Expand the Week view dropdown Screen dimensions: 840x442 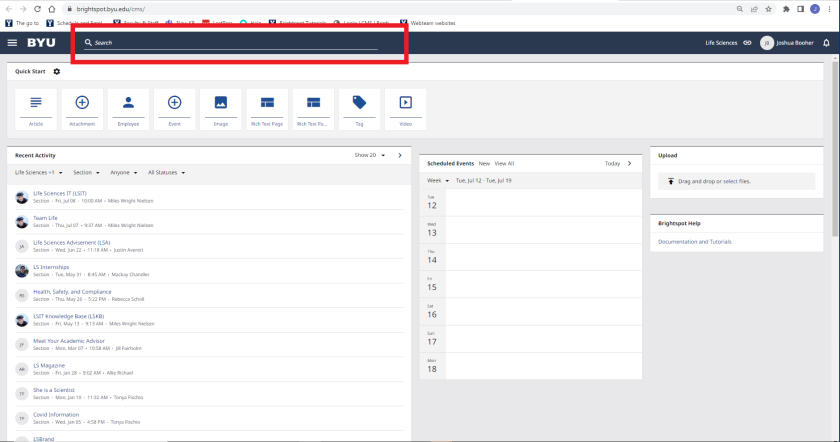point(438,181)
